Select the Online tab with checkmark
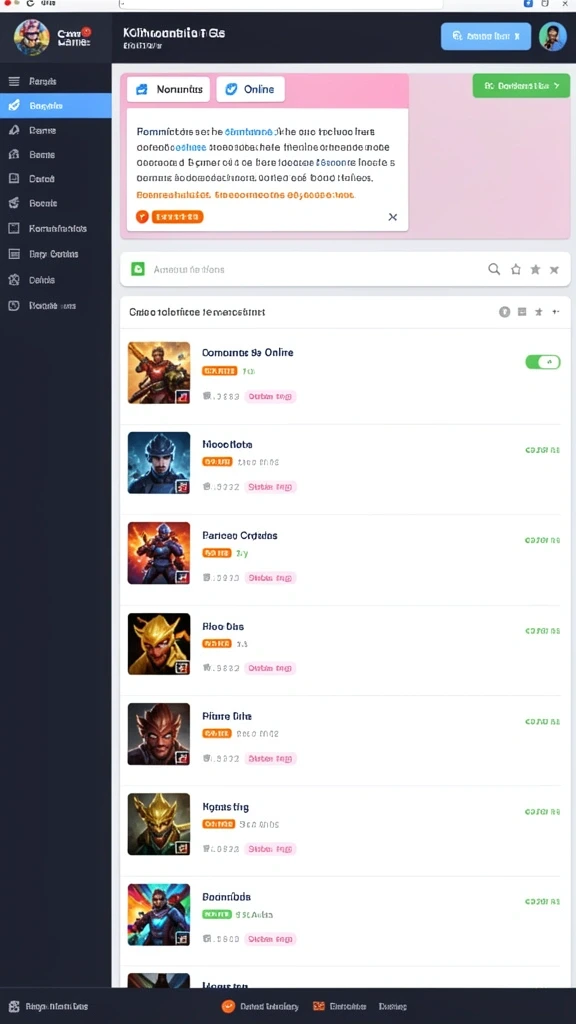This screenshot has width=576, height=1024. click(x=250, y=89)
